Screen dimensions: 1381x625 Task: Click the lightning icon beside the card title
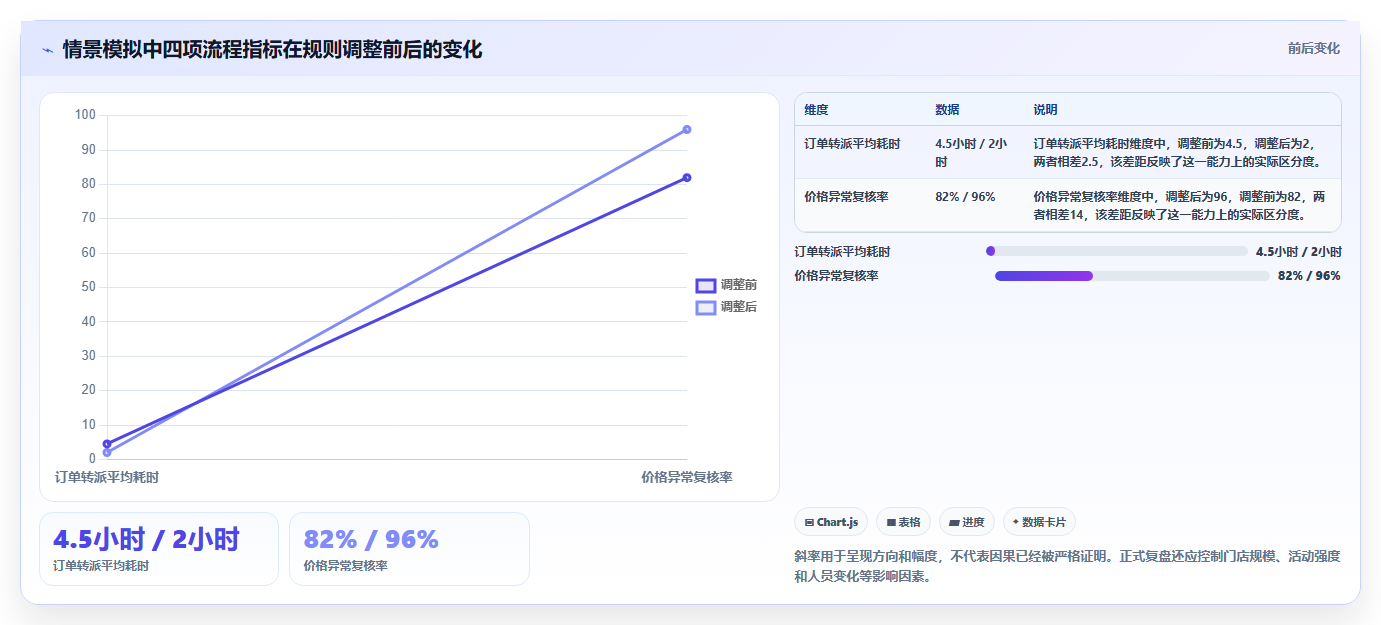coord(47,50)
